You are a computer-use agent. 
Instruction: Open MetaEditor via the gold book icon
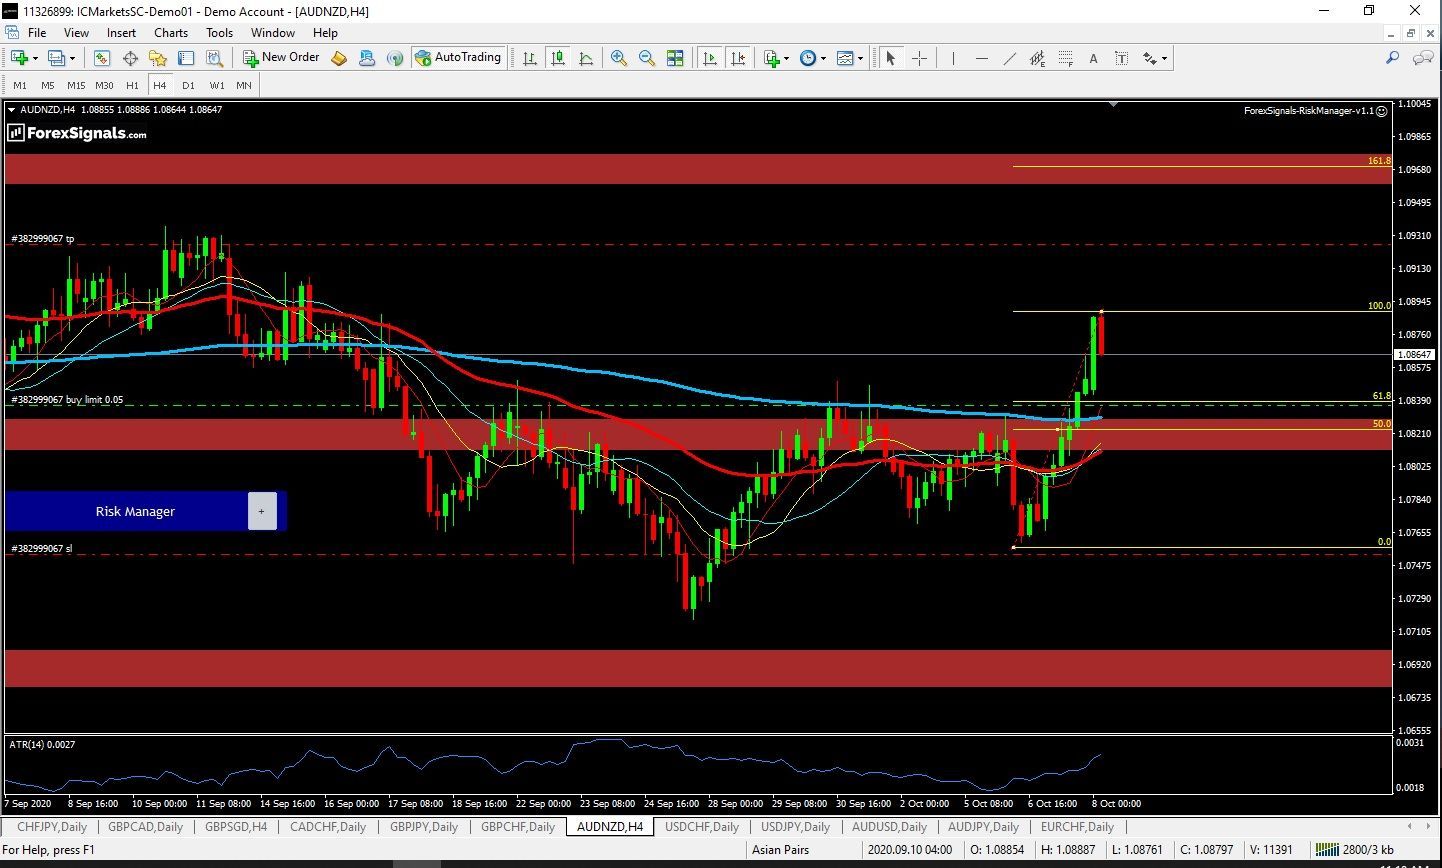(x=339, y=58)
